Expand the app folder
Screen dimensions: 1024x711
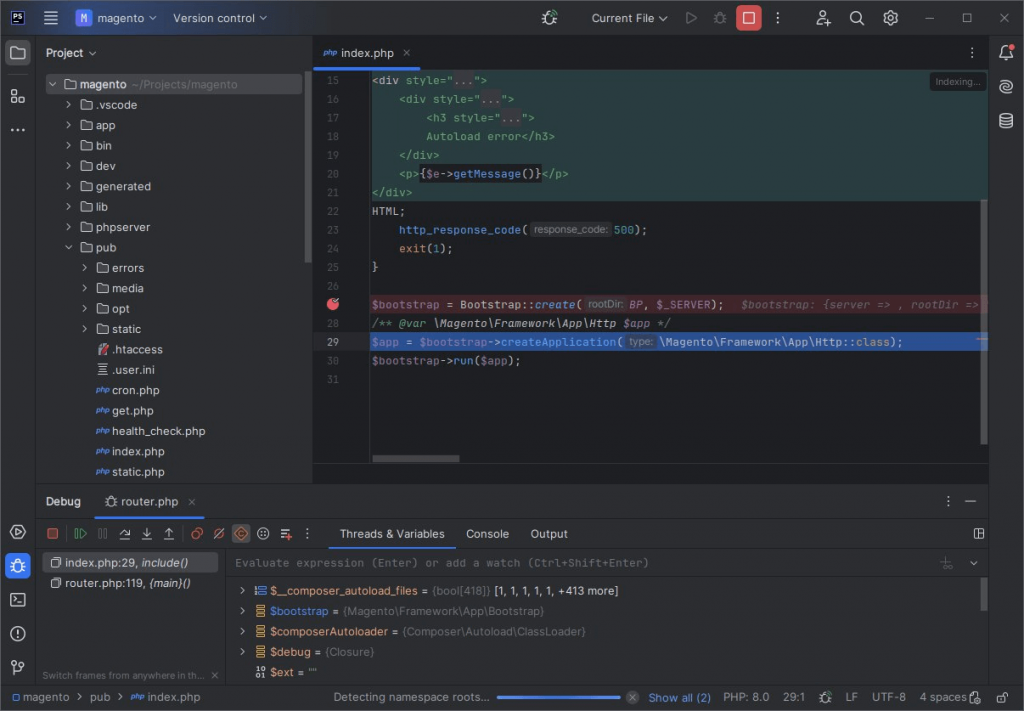point(69,125)
